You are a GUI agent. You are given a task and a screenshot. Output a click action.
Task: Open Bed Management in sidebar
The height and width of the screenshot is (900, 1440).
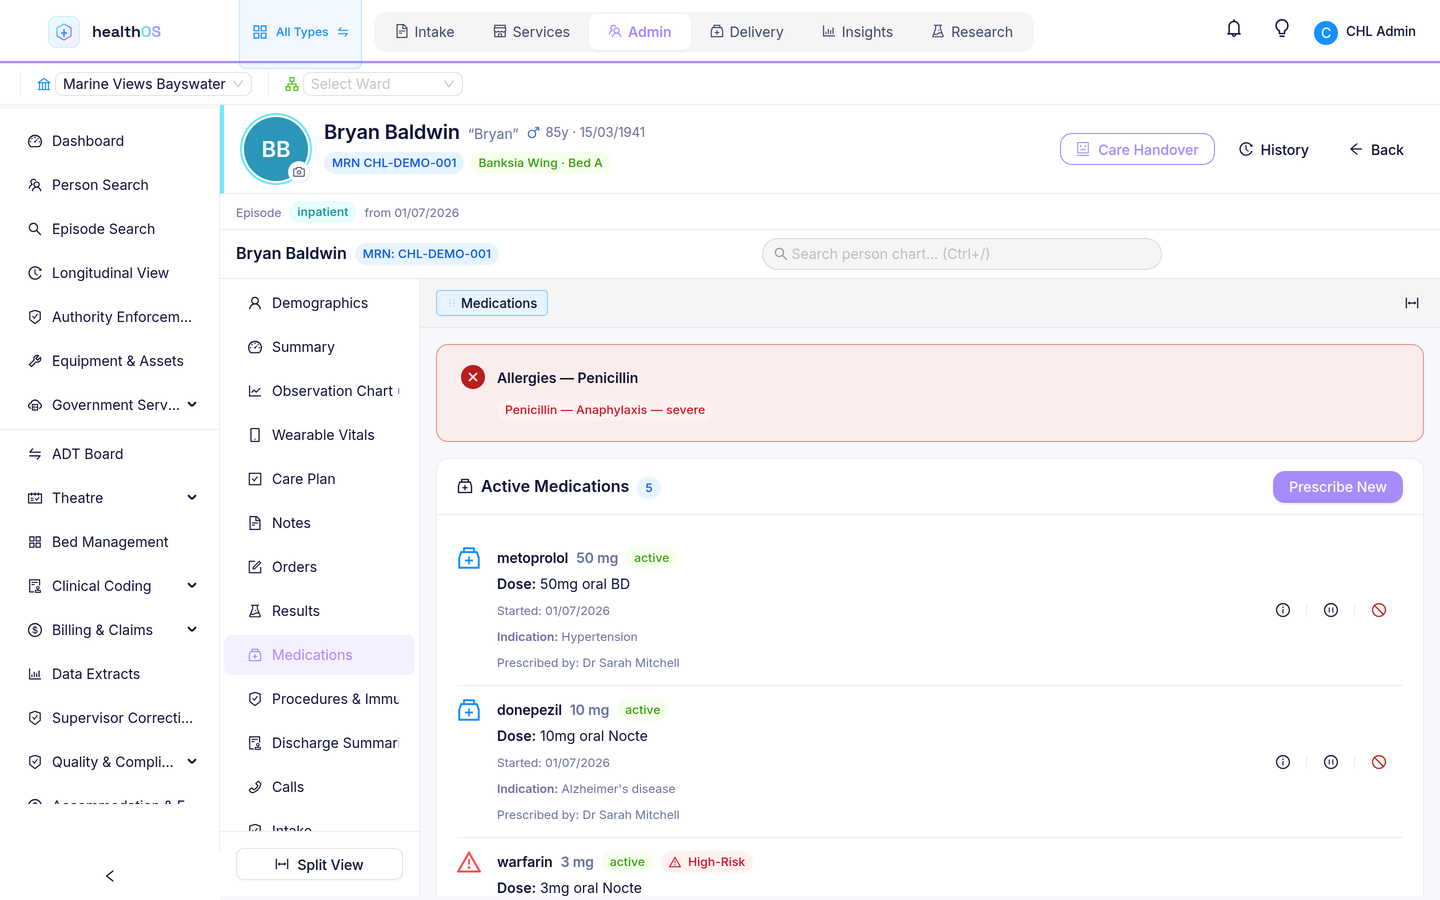110,542
